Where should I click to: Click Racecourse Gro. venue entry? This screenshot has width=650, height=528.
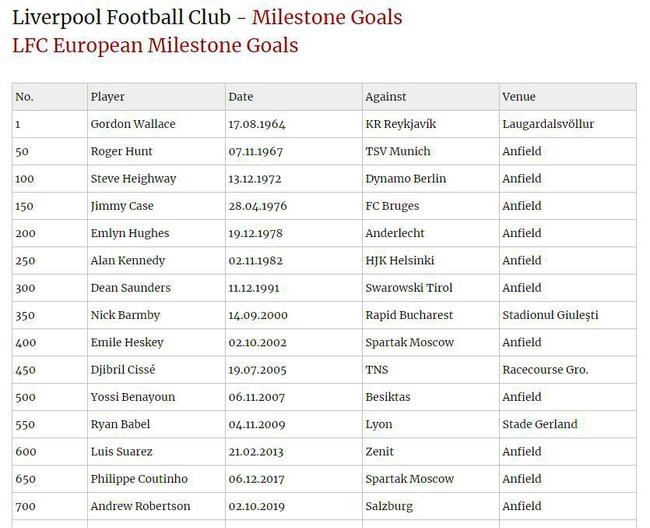click(x=545, y=370)
